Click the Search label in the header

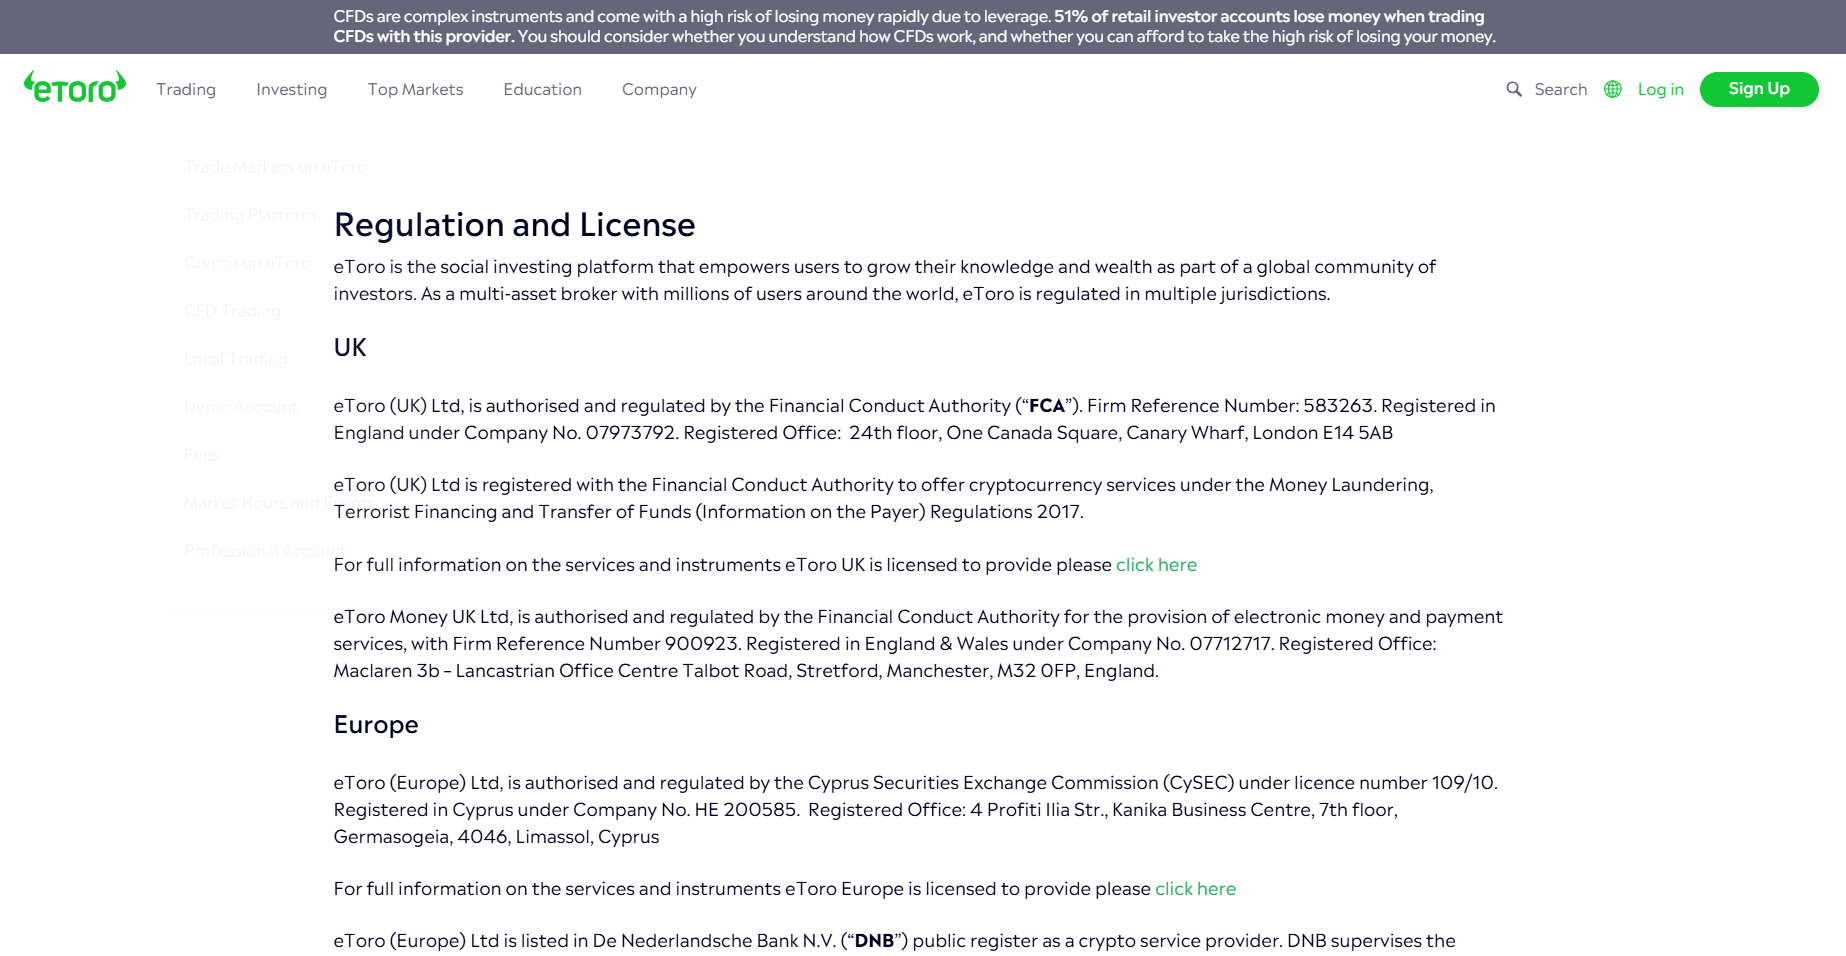1561,89
